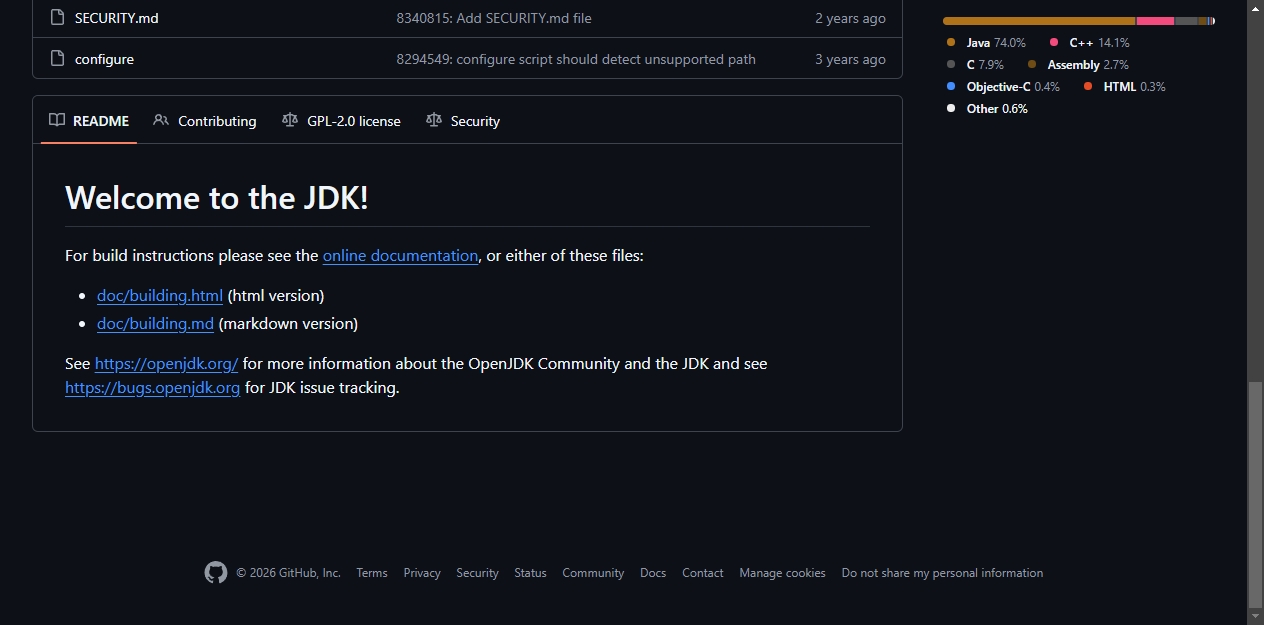The image size is (1264, 625).
Task: Click the scrollbar up arrow
Action: [x=1255, y=8]
